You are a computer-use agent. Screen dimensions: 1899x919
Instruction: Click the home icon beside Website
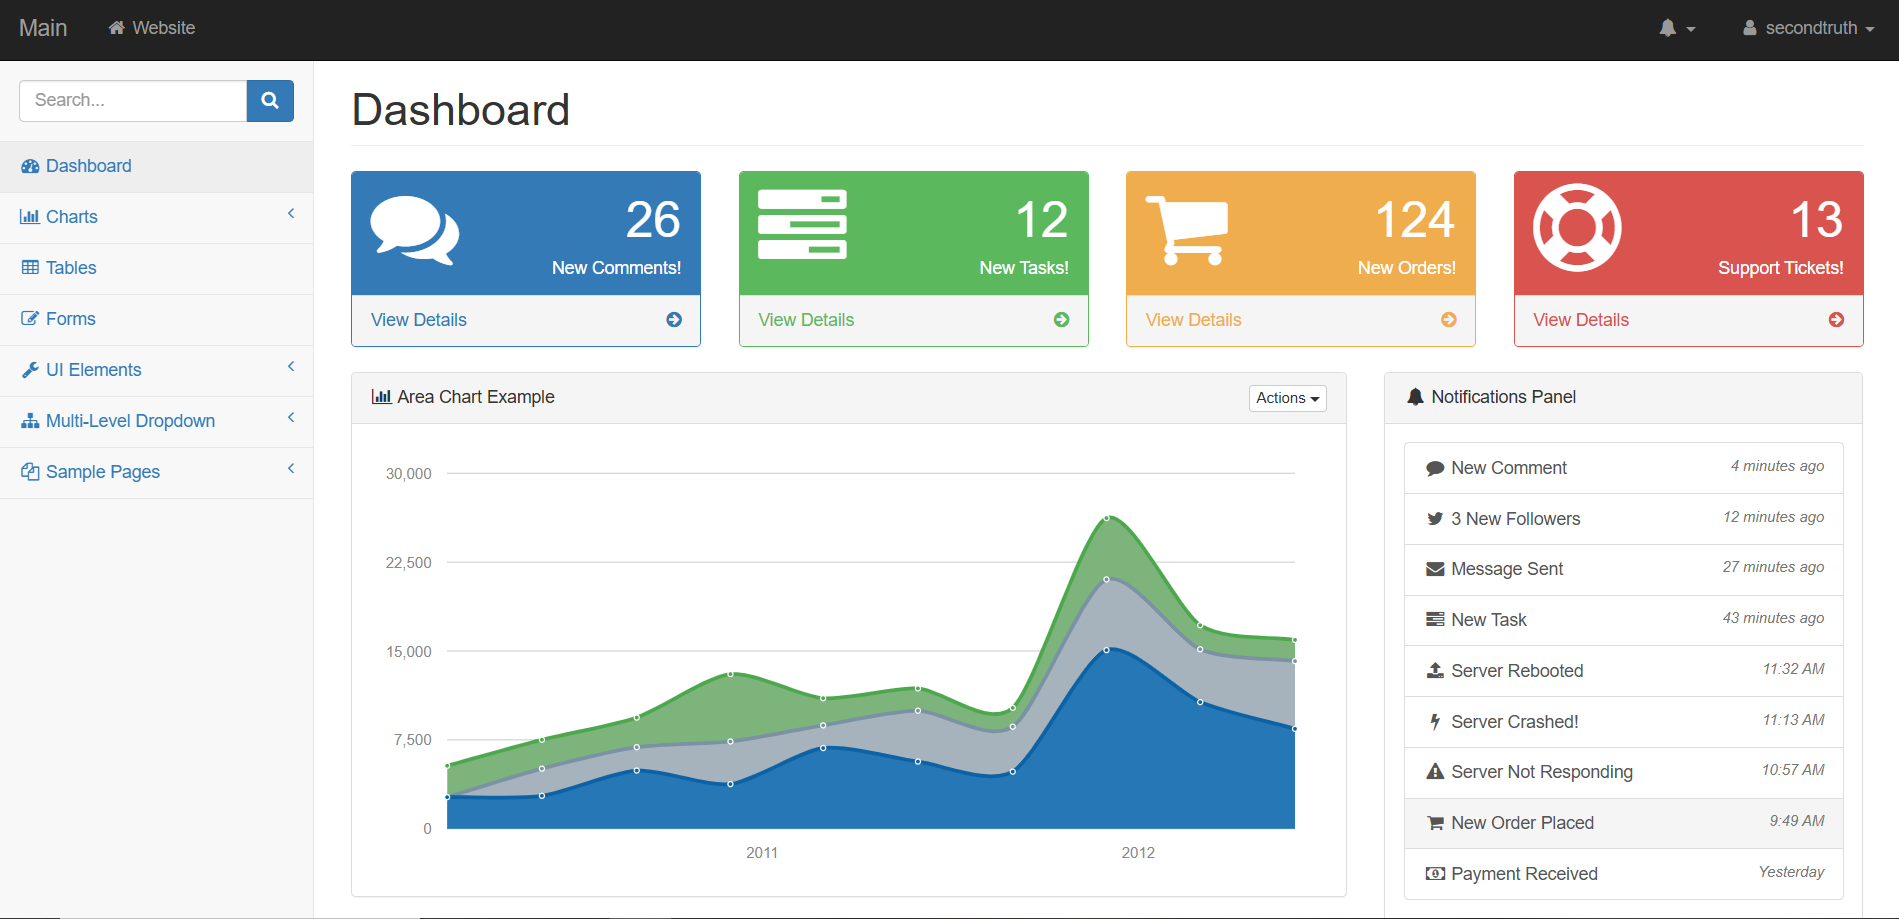[x=117, y=28]
